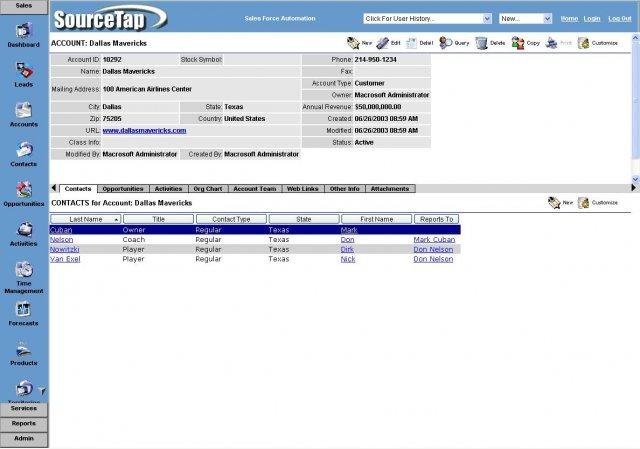The height and width of the screenshot is (449, 640).
Task: Expand the Reports section in sidebar
Action: point(24,424)
